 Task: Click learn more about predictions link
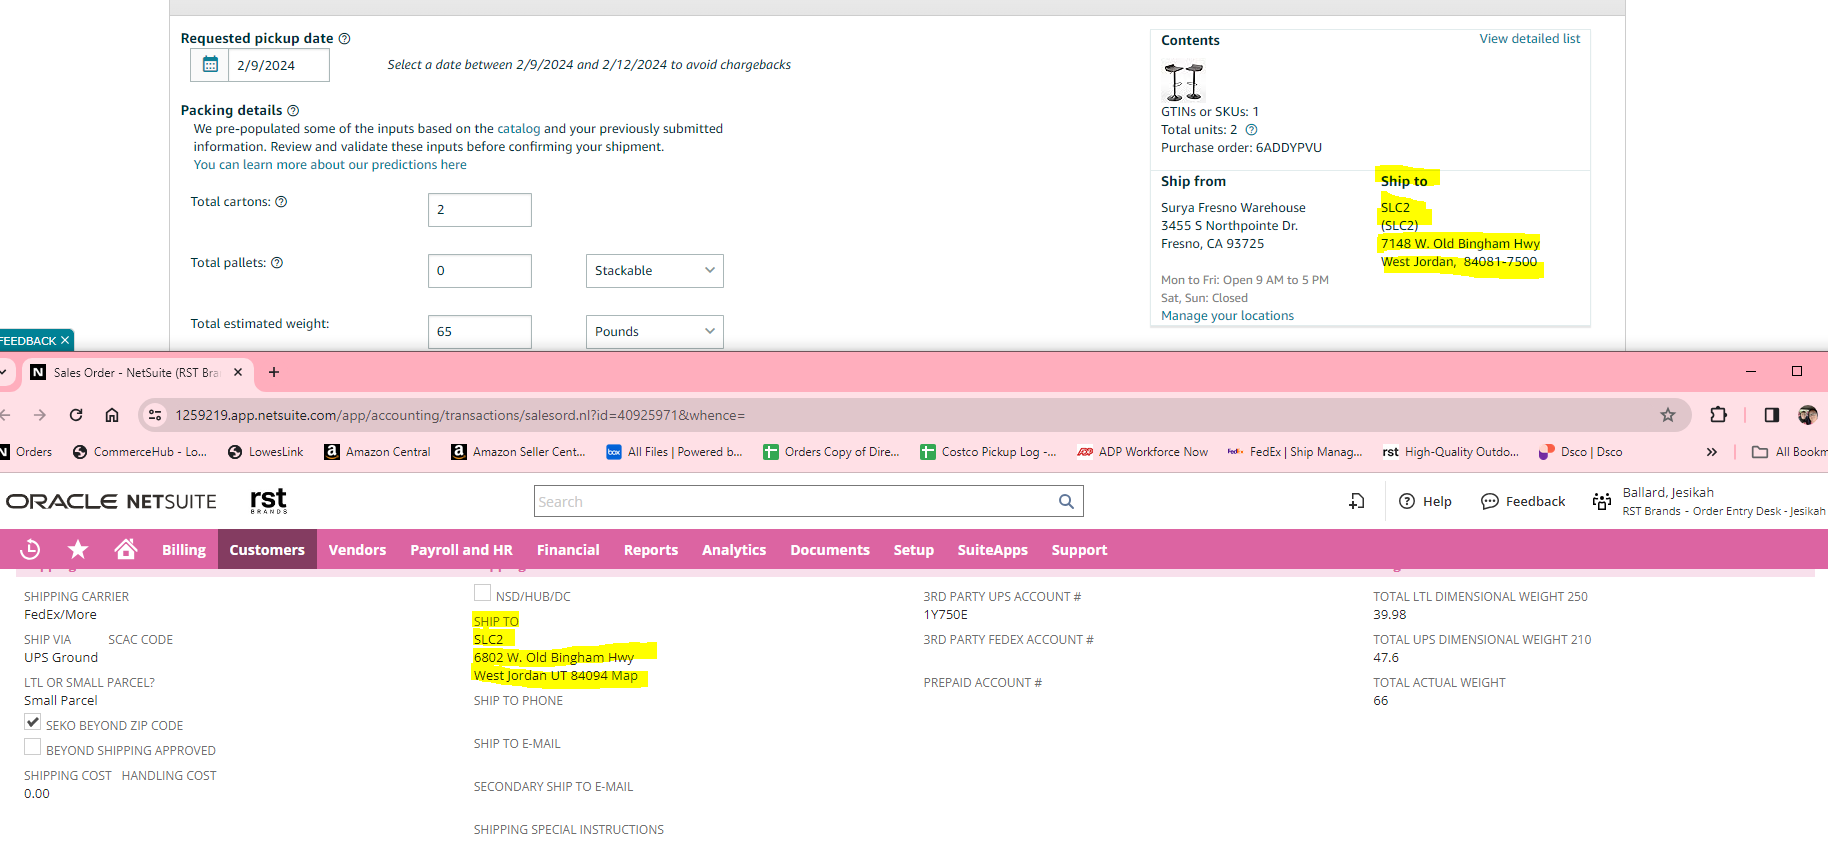[x=330, y=165]
